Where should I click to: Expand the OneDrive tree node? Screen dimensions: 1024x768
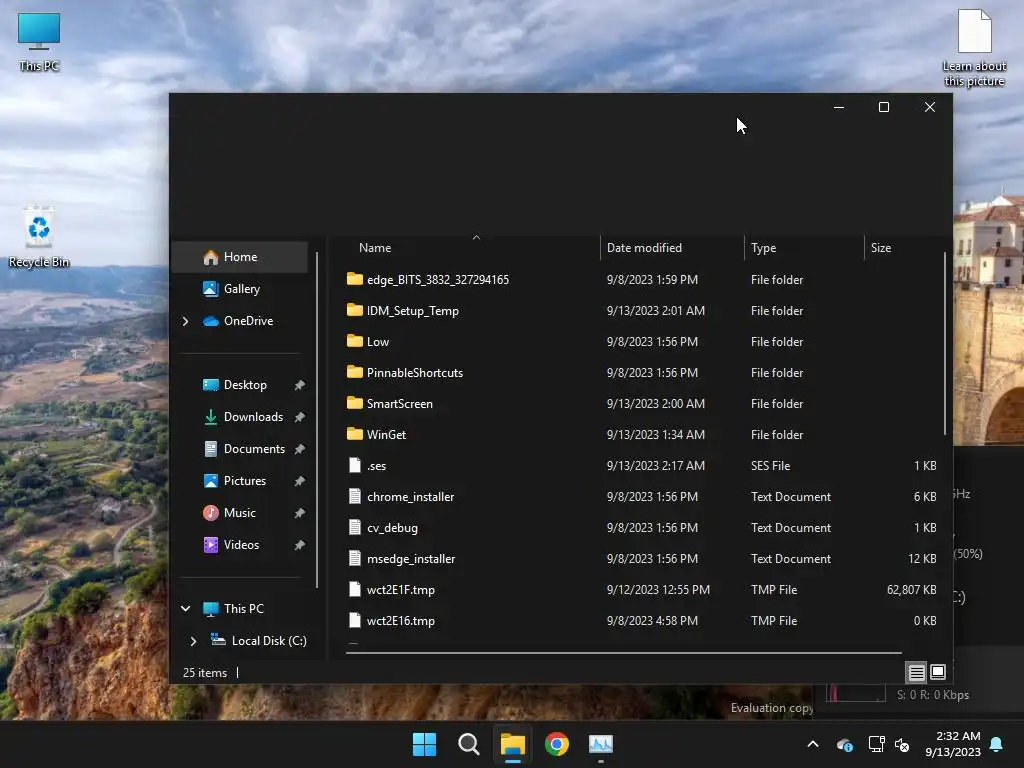[x=185, y=321]
